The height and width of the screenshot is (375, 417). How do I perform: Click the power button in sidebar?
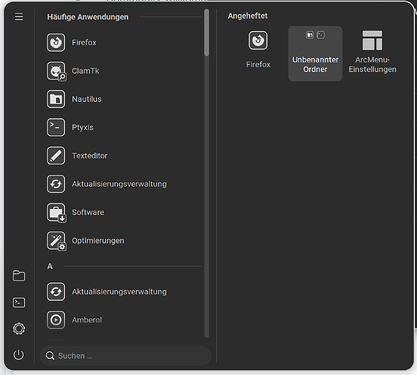19,355
